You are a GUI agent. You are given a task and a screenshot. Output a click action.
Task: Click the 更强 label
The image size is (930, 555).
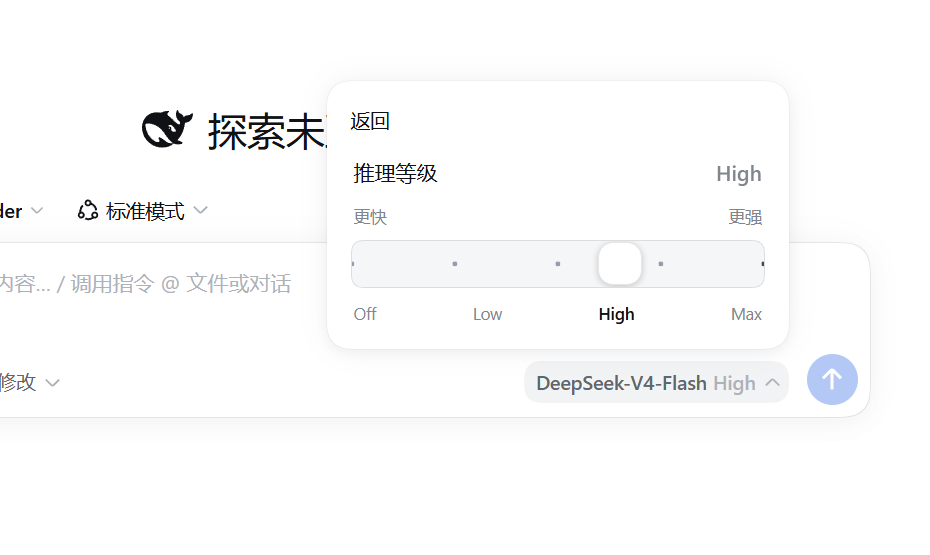745,217
